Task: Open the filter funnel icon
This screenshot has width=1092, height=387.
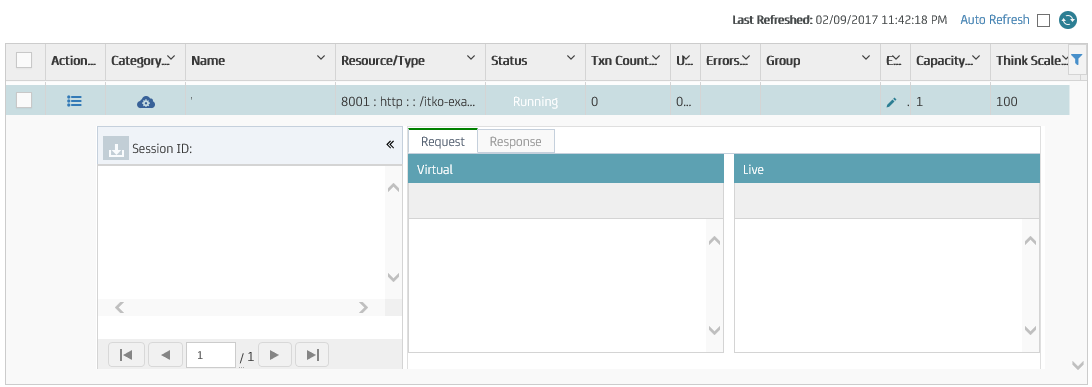Action: [x=1077, y=60]
